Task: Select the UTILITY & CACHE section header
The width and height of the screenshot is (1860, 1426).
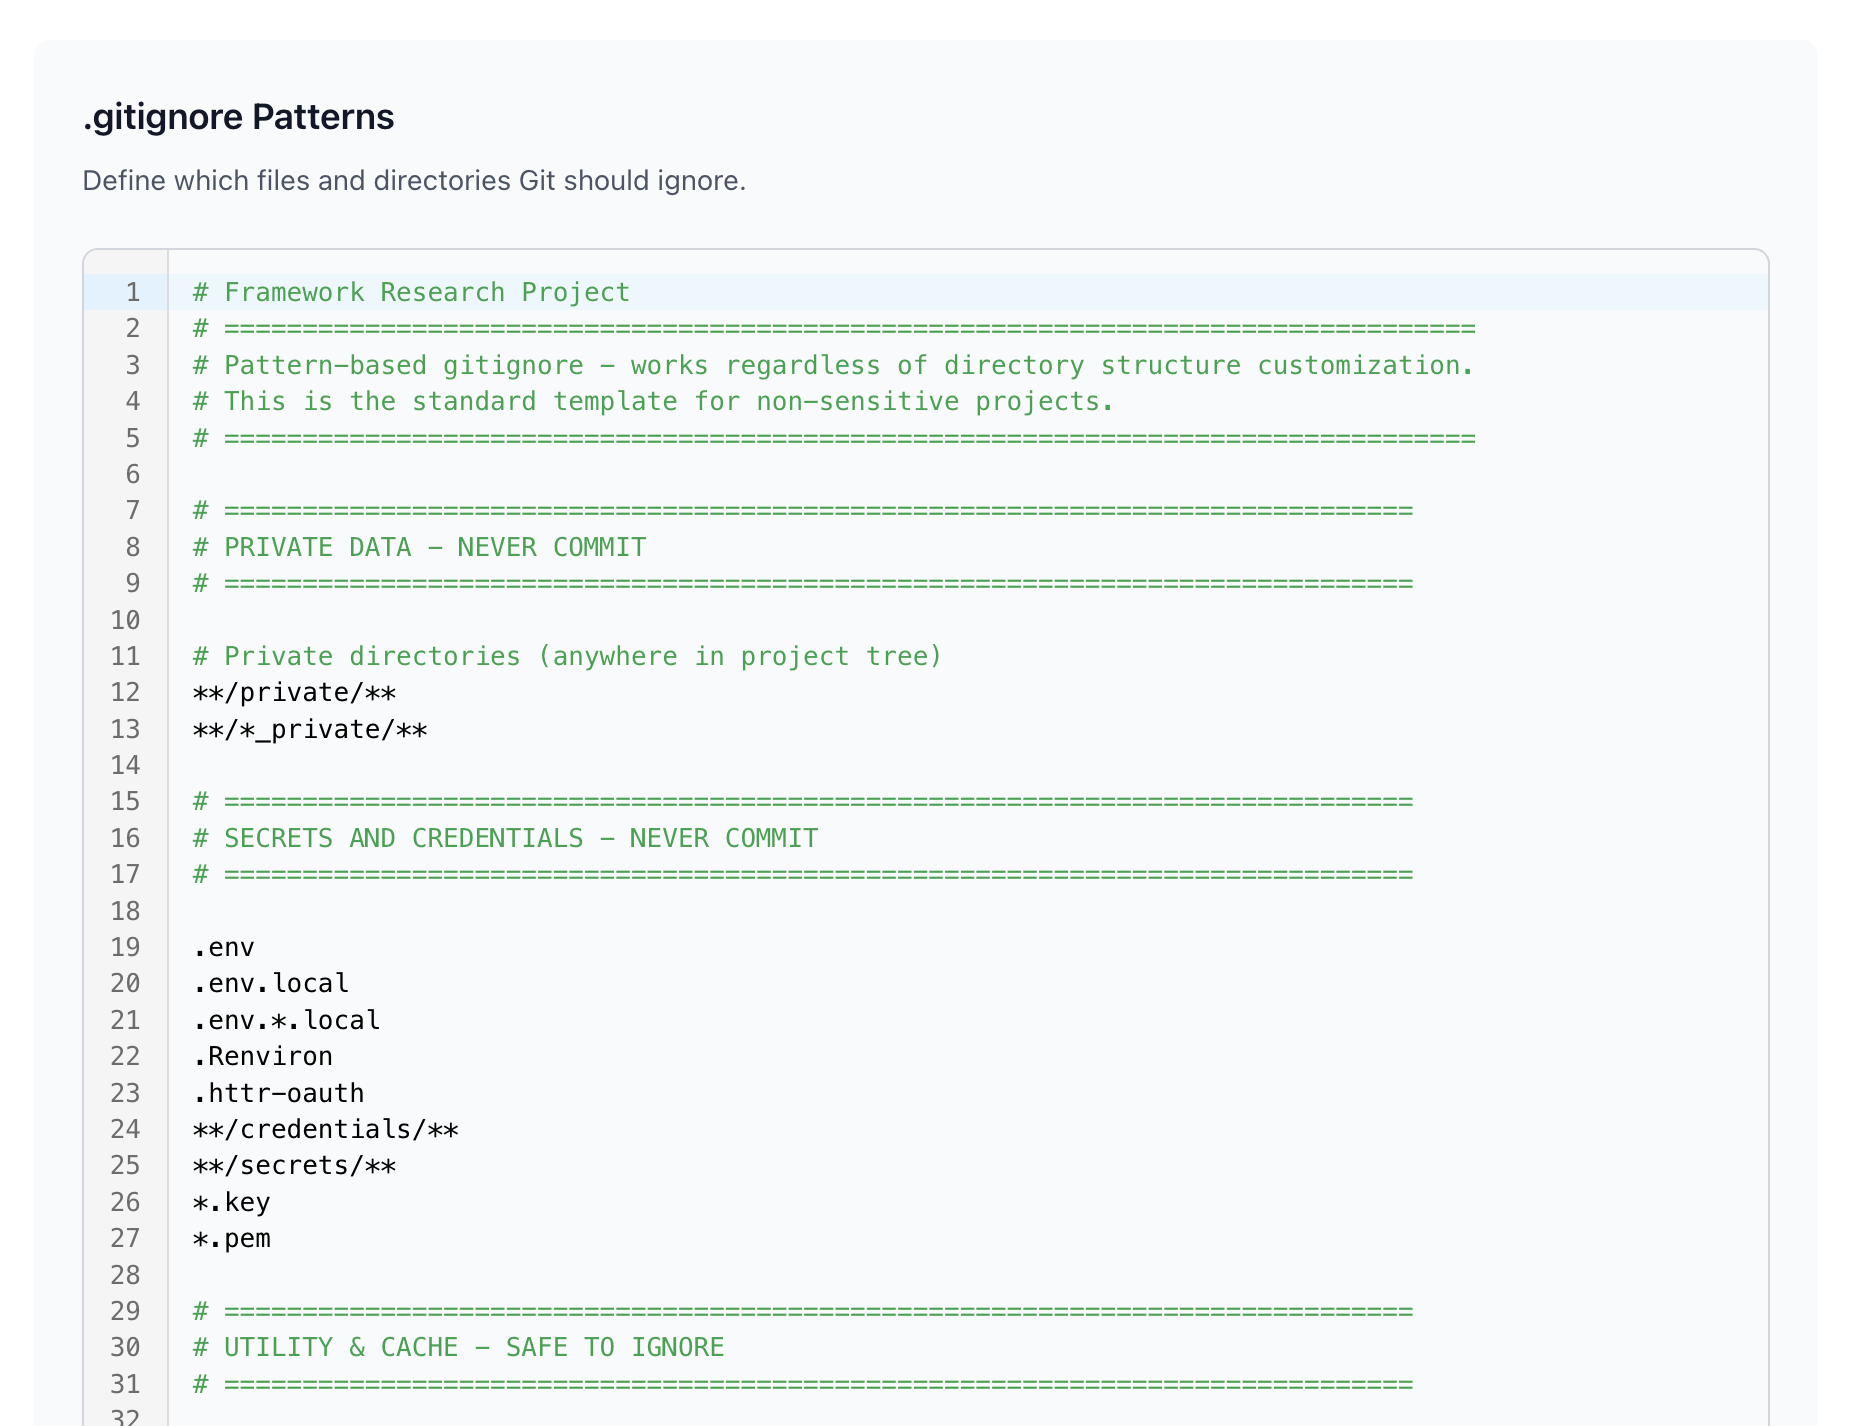Action: click(x=458, y=1347)
